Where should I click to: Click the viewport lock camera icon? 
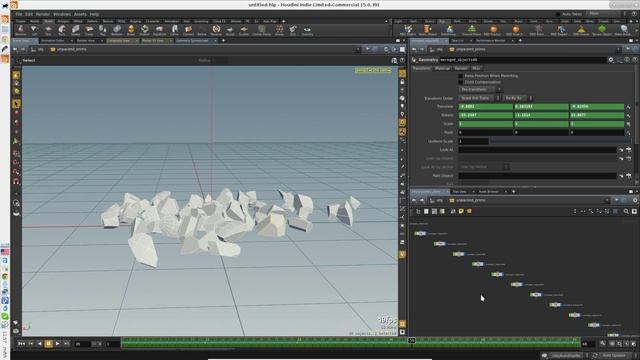pyautogui.click(x=402, y=82)
